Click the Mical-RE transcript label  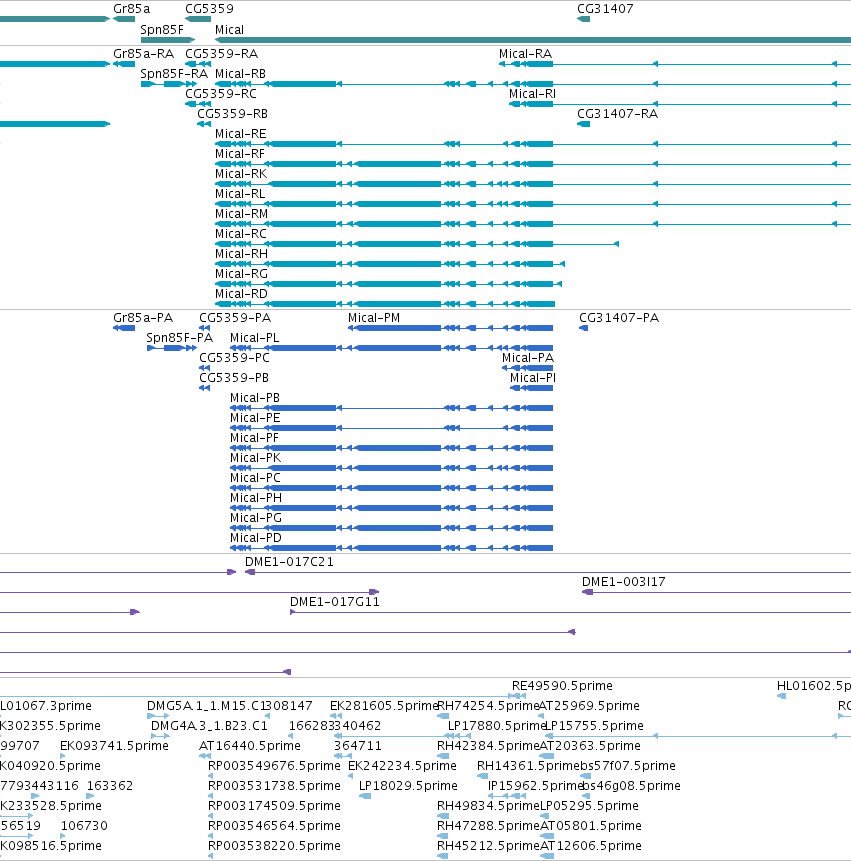[241, 134]
